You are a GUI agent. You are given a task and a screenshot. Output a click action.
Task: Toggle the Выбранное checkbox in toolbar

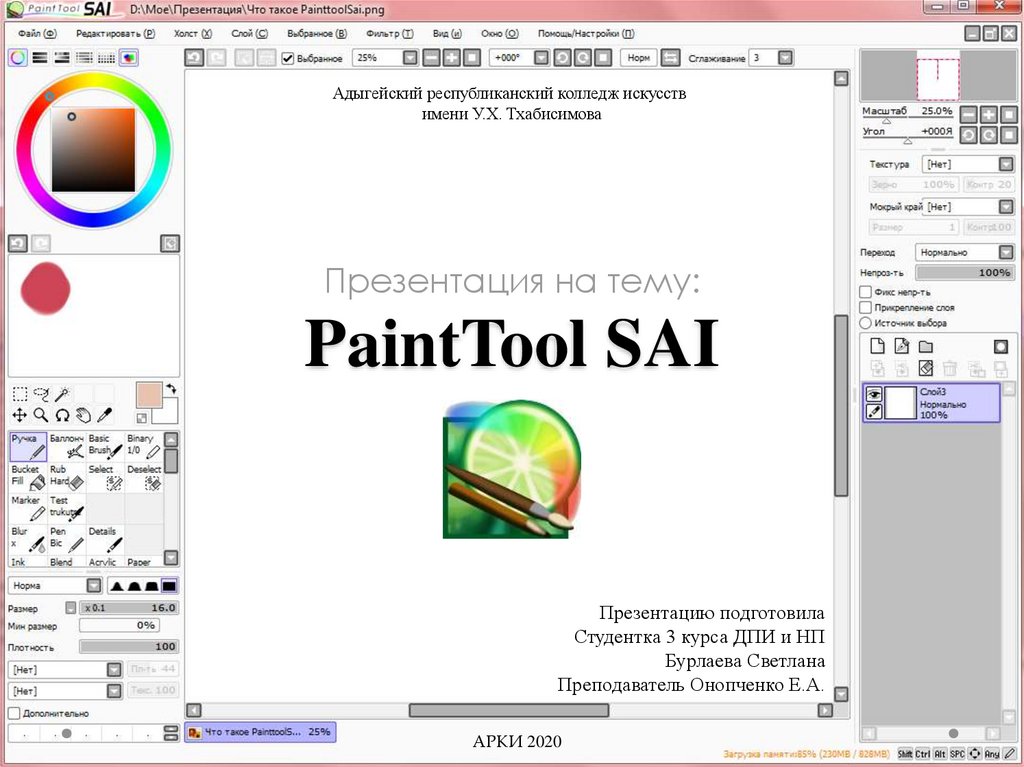coord(288,59)
